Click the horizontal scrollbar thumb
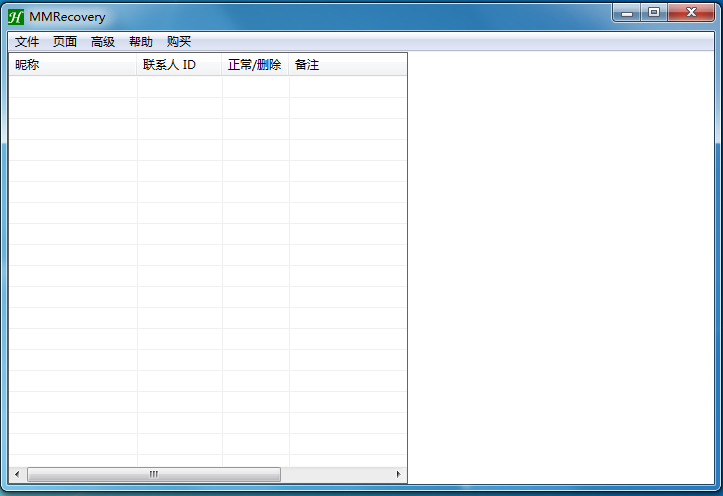The height and width of the screenshot is (496, 723). point(154,474)
